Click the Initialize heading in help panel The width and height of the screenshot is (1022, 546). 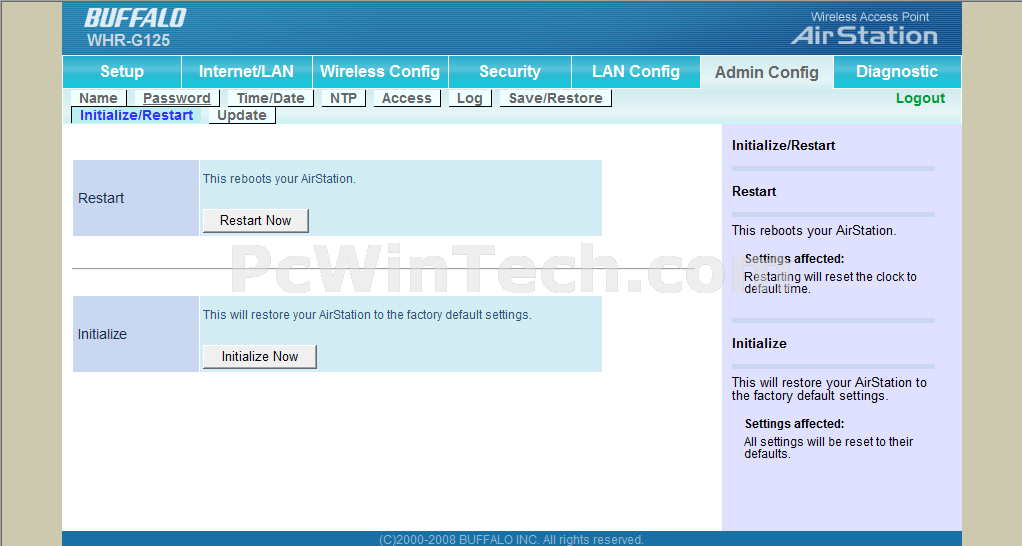click(759, 343)
